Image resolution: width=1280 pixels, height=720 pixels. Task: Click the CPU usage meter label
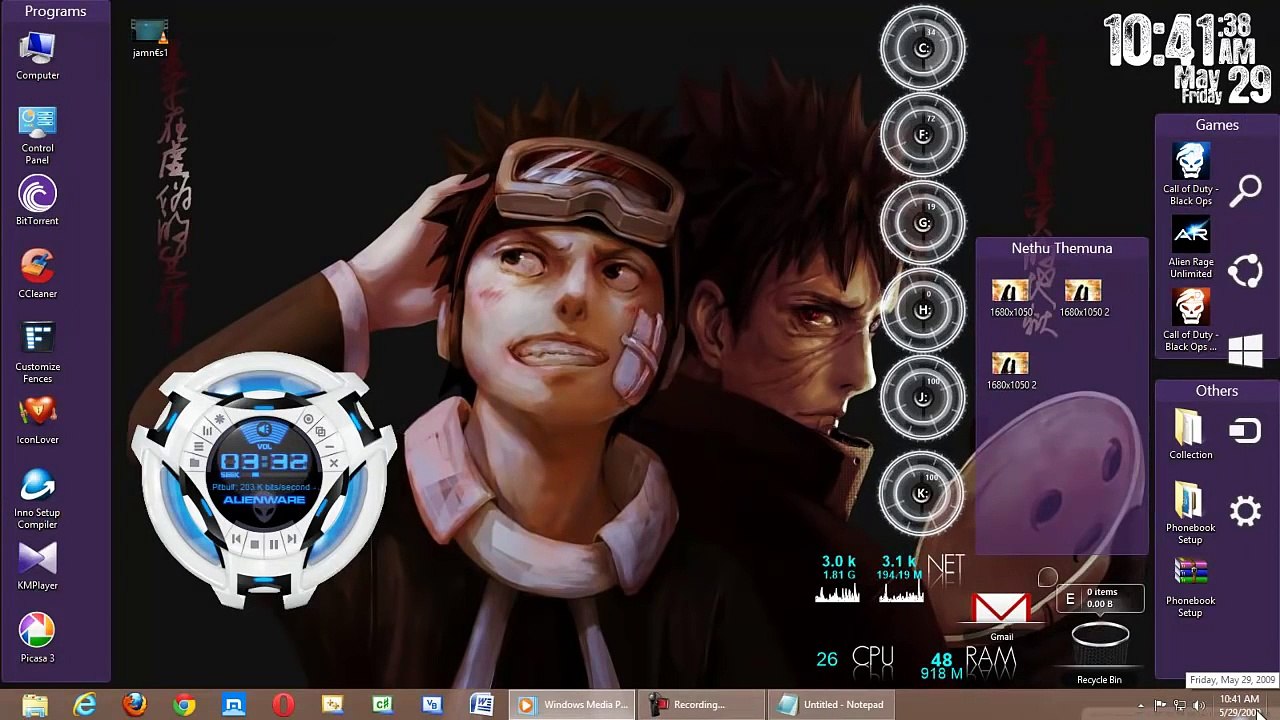873,656
